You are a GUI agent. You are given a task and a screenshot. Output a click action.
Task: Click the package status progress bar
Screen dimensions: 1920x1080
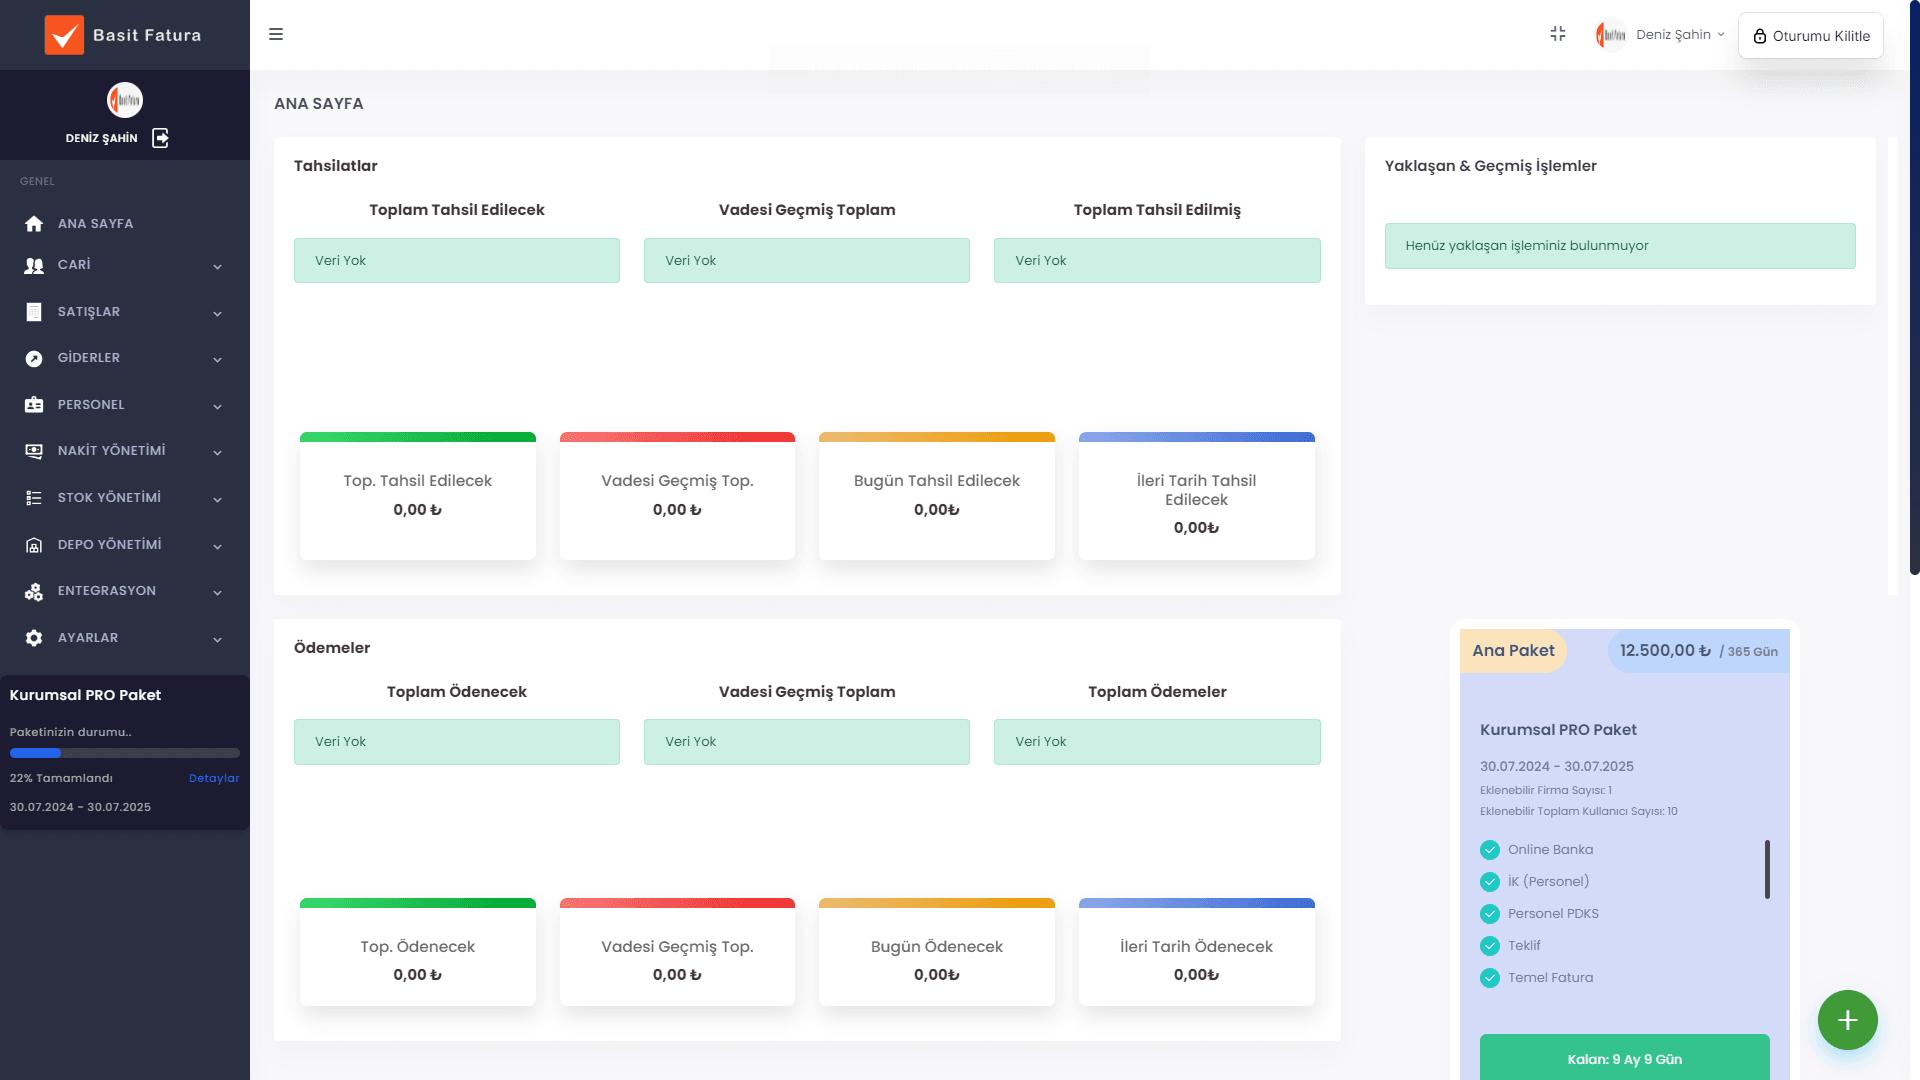[125, 753]
